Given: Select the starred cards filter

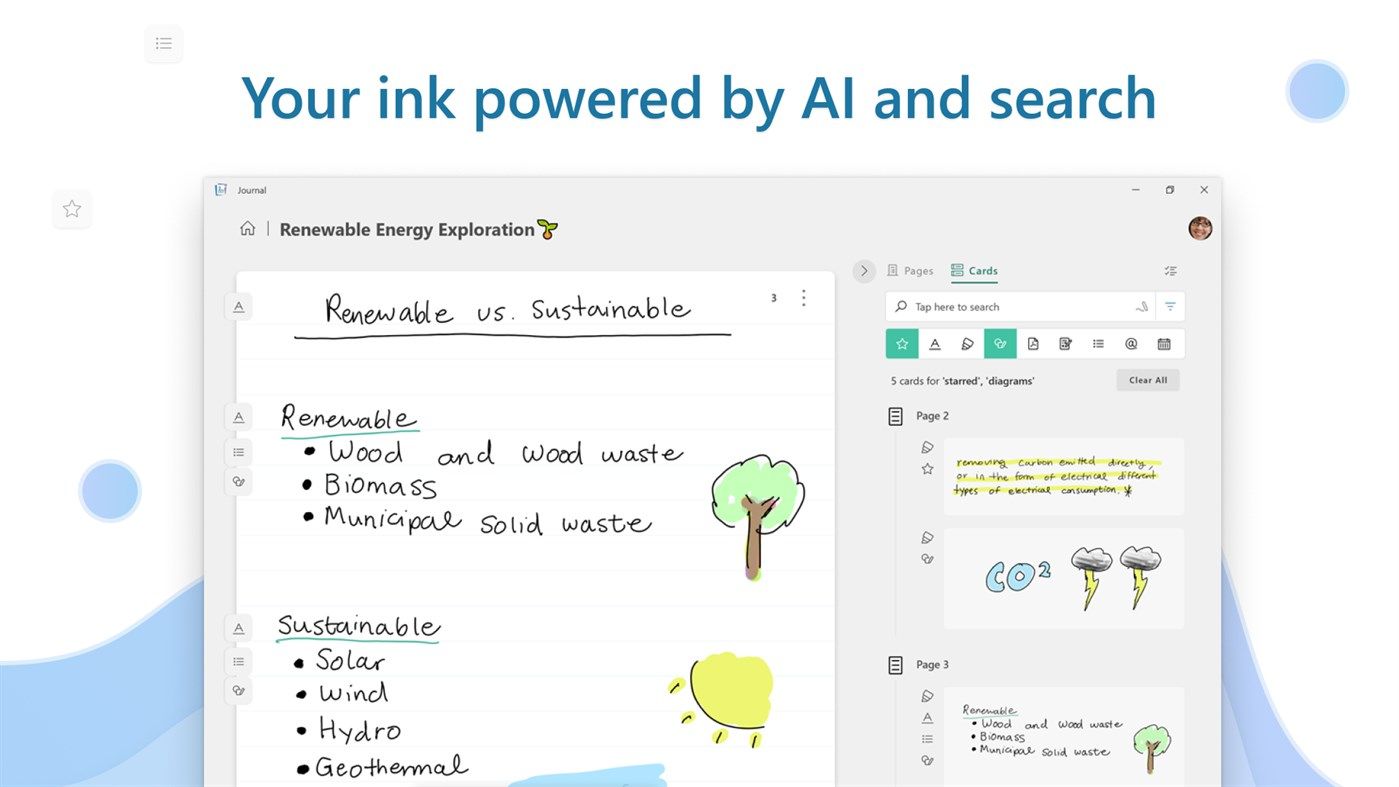Looking at the screenshot, I should tap(902, 343).
